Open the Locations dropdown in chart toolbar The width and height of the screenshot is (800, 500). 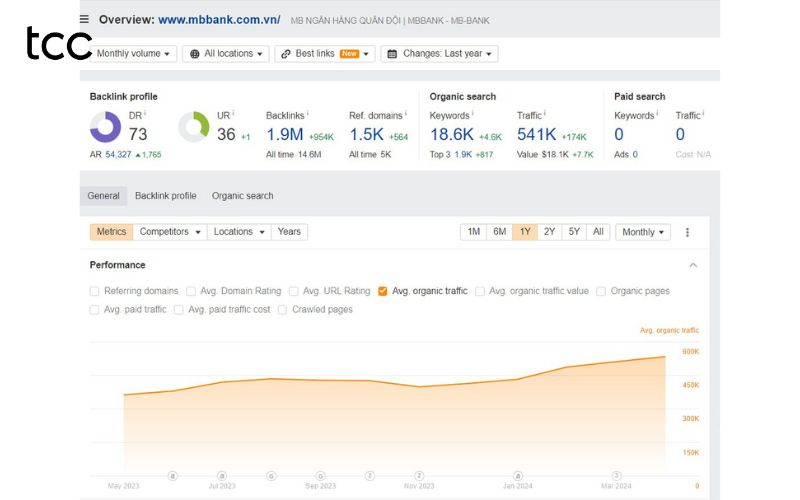[x=239, y=232]
